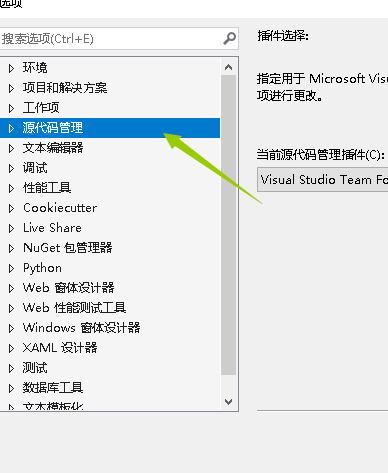Open the 调试 options category
The height and width of the screenshot is (473, 388).
35,168
